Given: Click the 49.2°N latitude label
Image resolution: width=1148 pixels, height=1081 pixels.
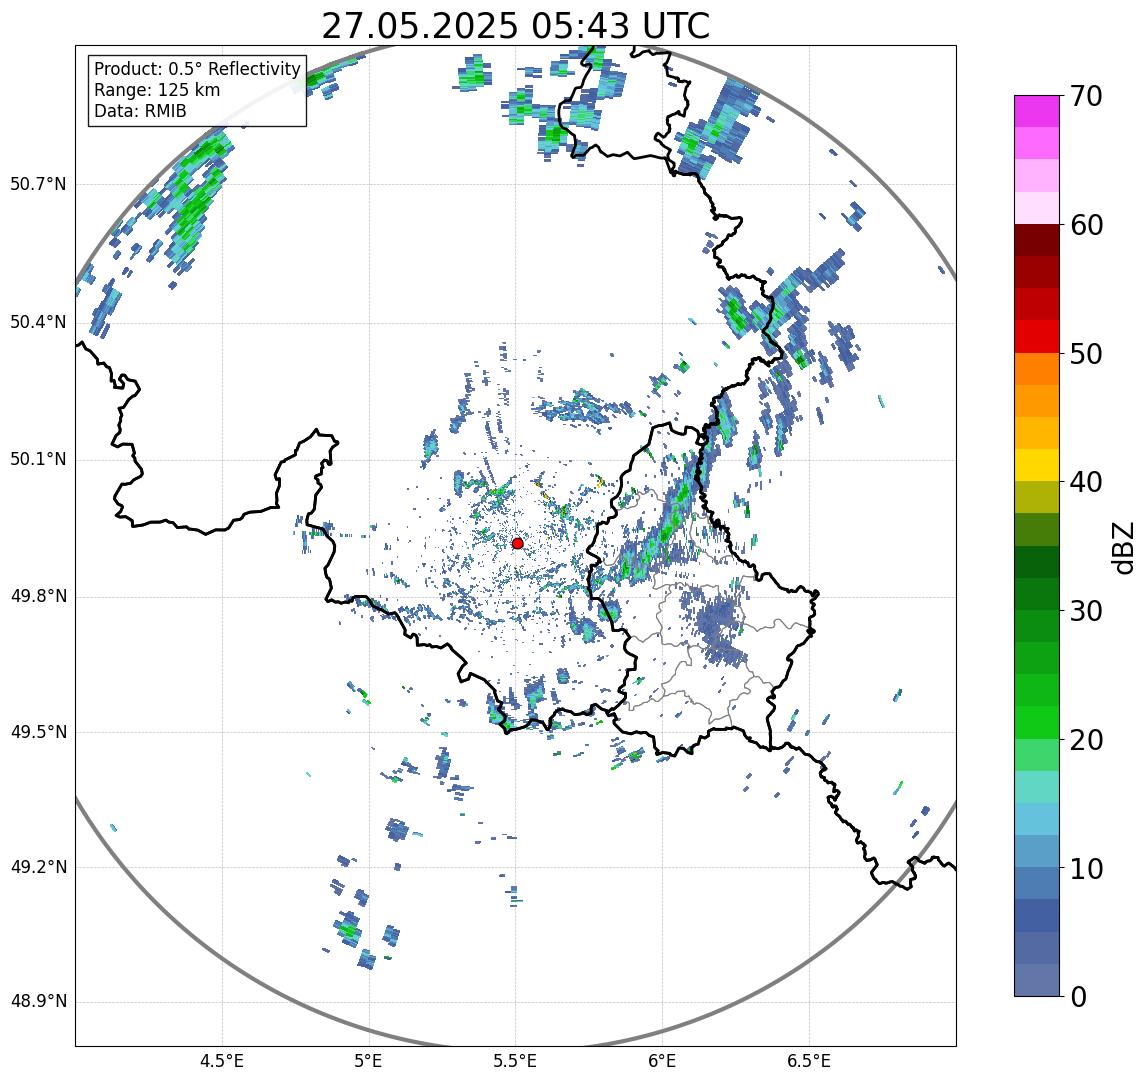Looking at the screenshot, I should [x=38, y=868].
